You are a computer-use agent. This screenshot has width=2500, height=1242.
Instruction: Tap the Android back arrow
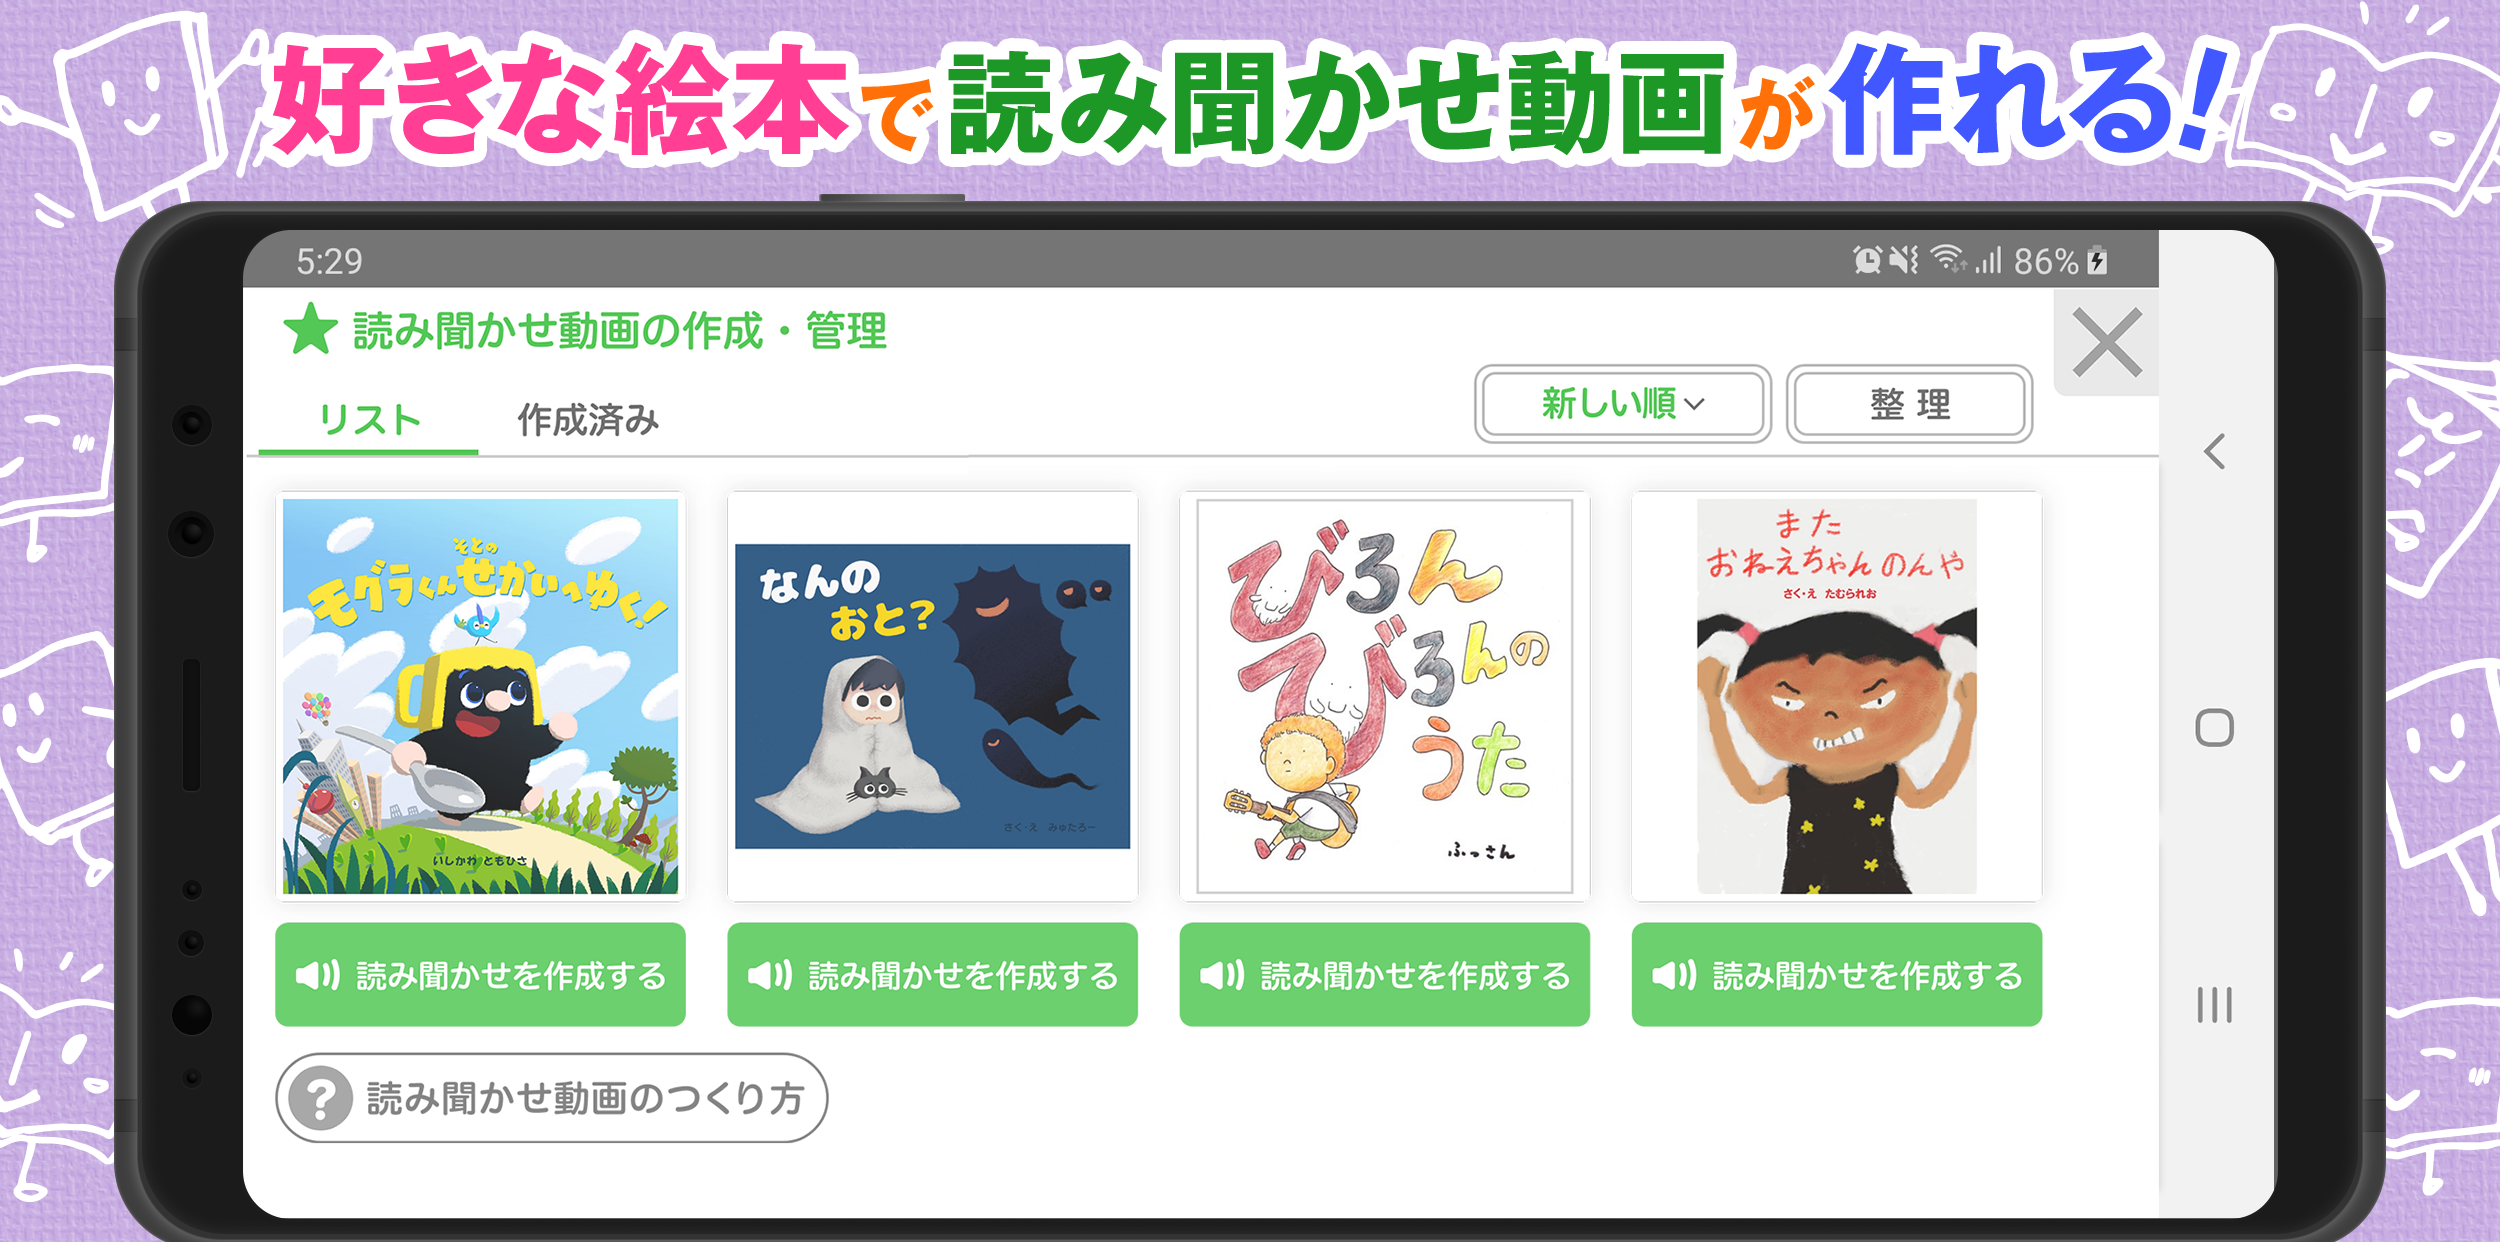(x=2214, y=452)
